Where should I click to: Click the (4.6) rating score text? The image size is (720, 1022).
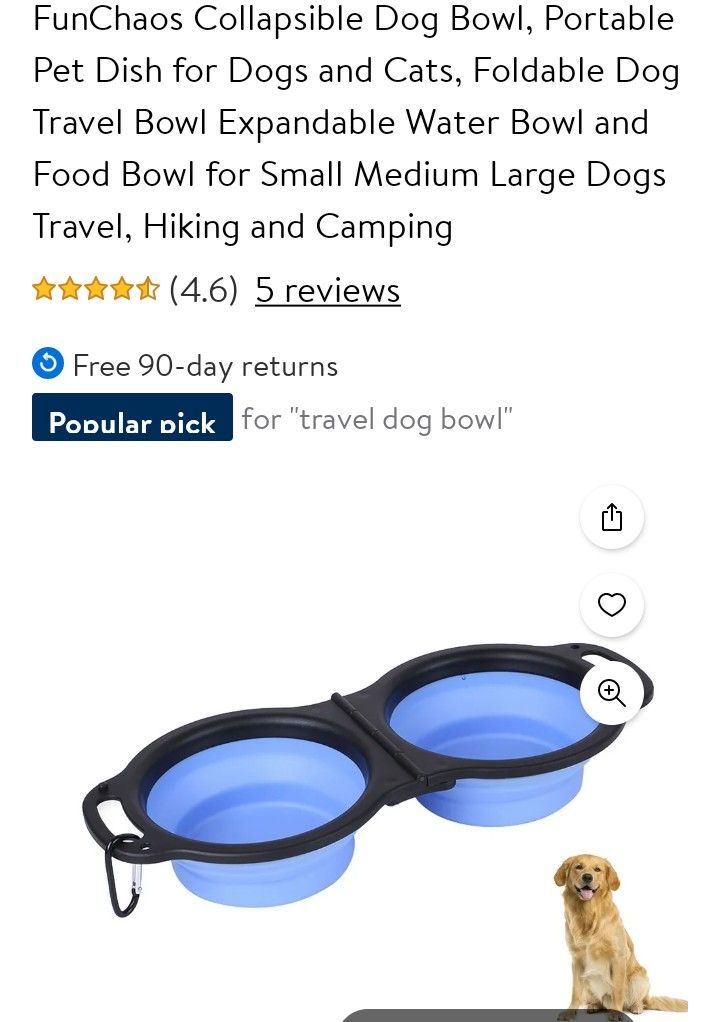click(203, 289)
